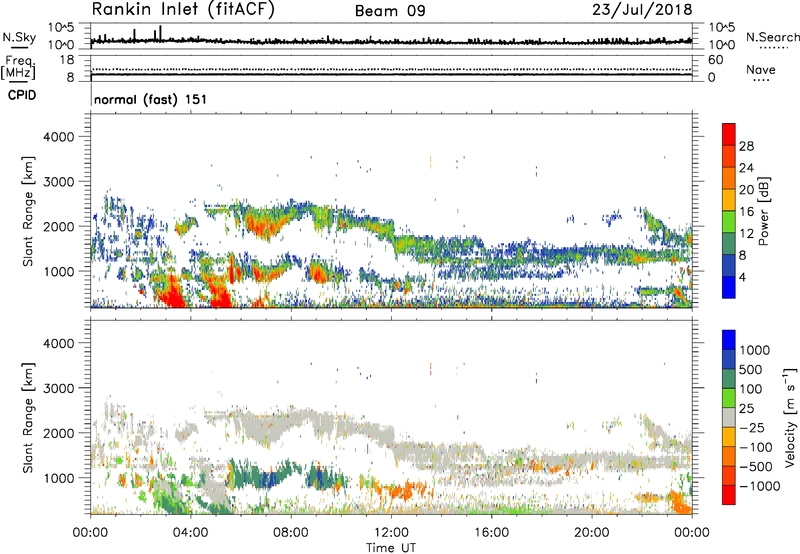
Task: Select the '12:00' time tick label
Action: [x=391, y=533]
